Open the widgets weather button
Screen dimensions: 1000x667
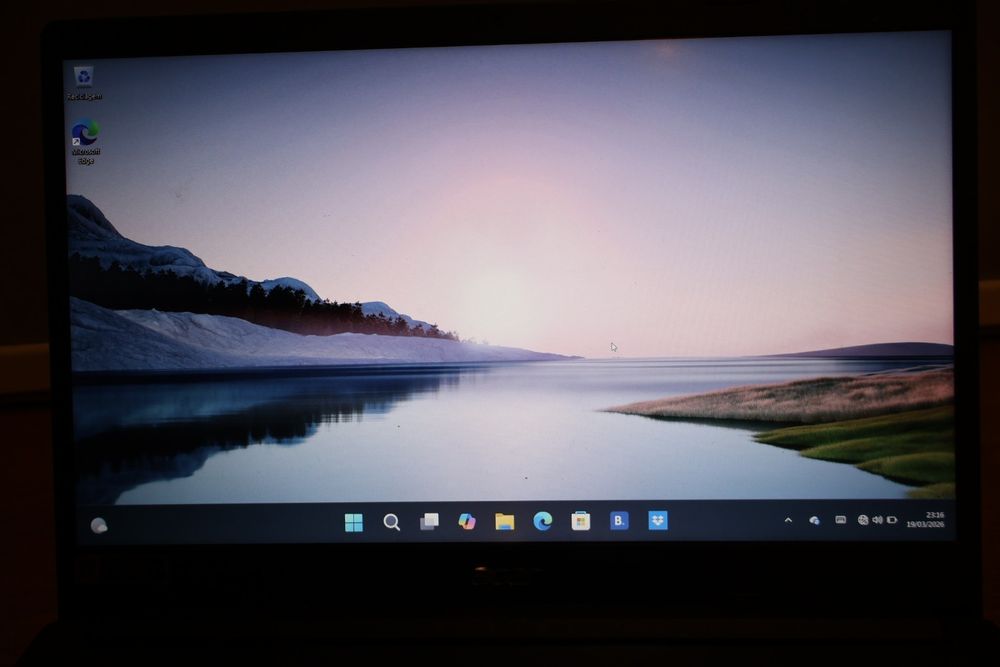(x=99, y=525)
